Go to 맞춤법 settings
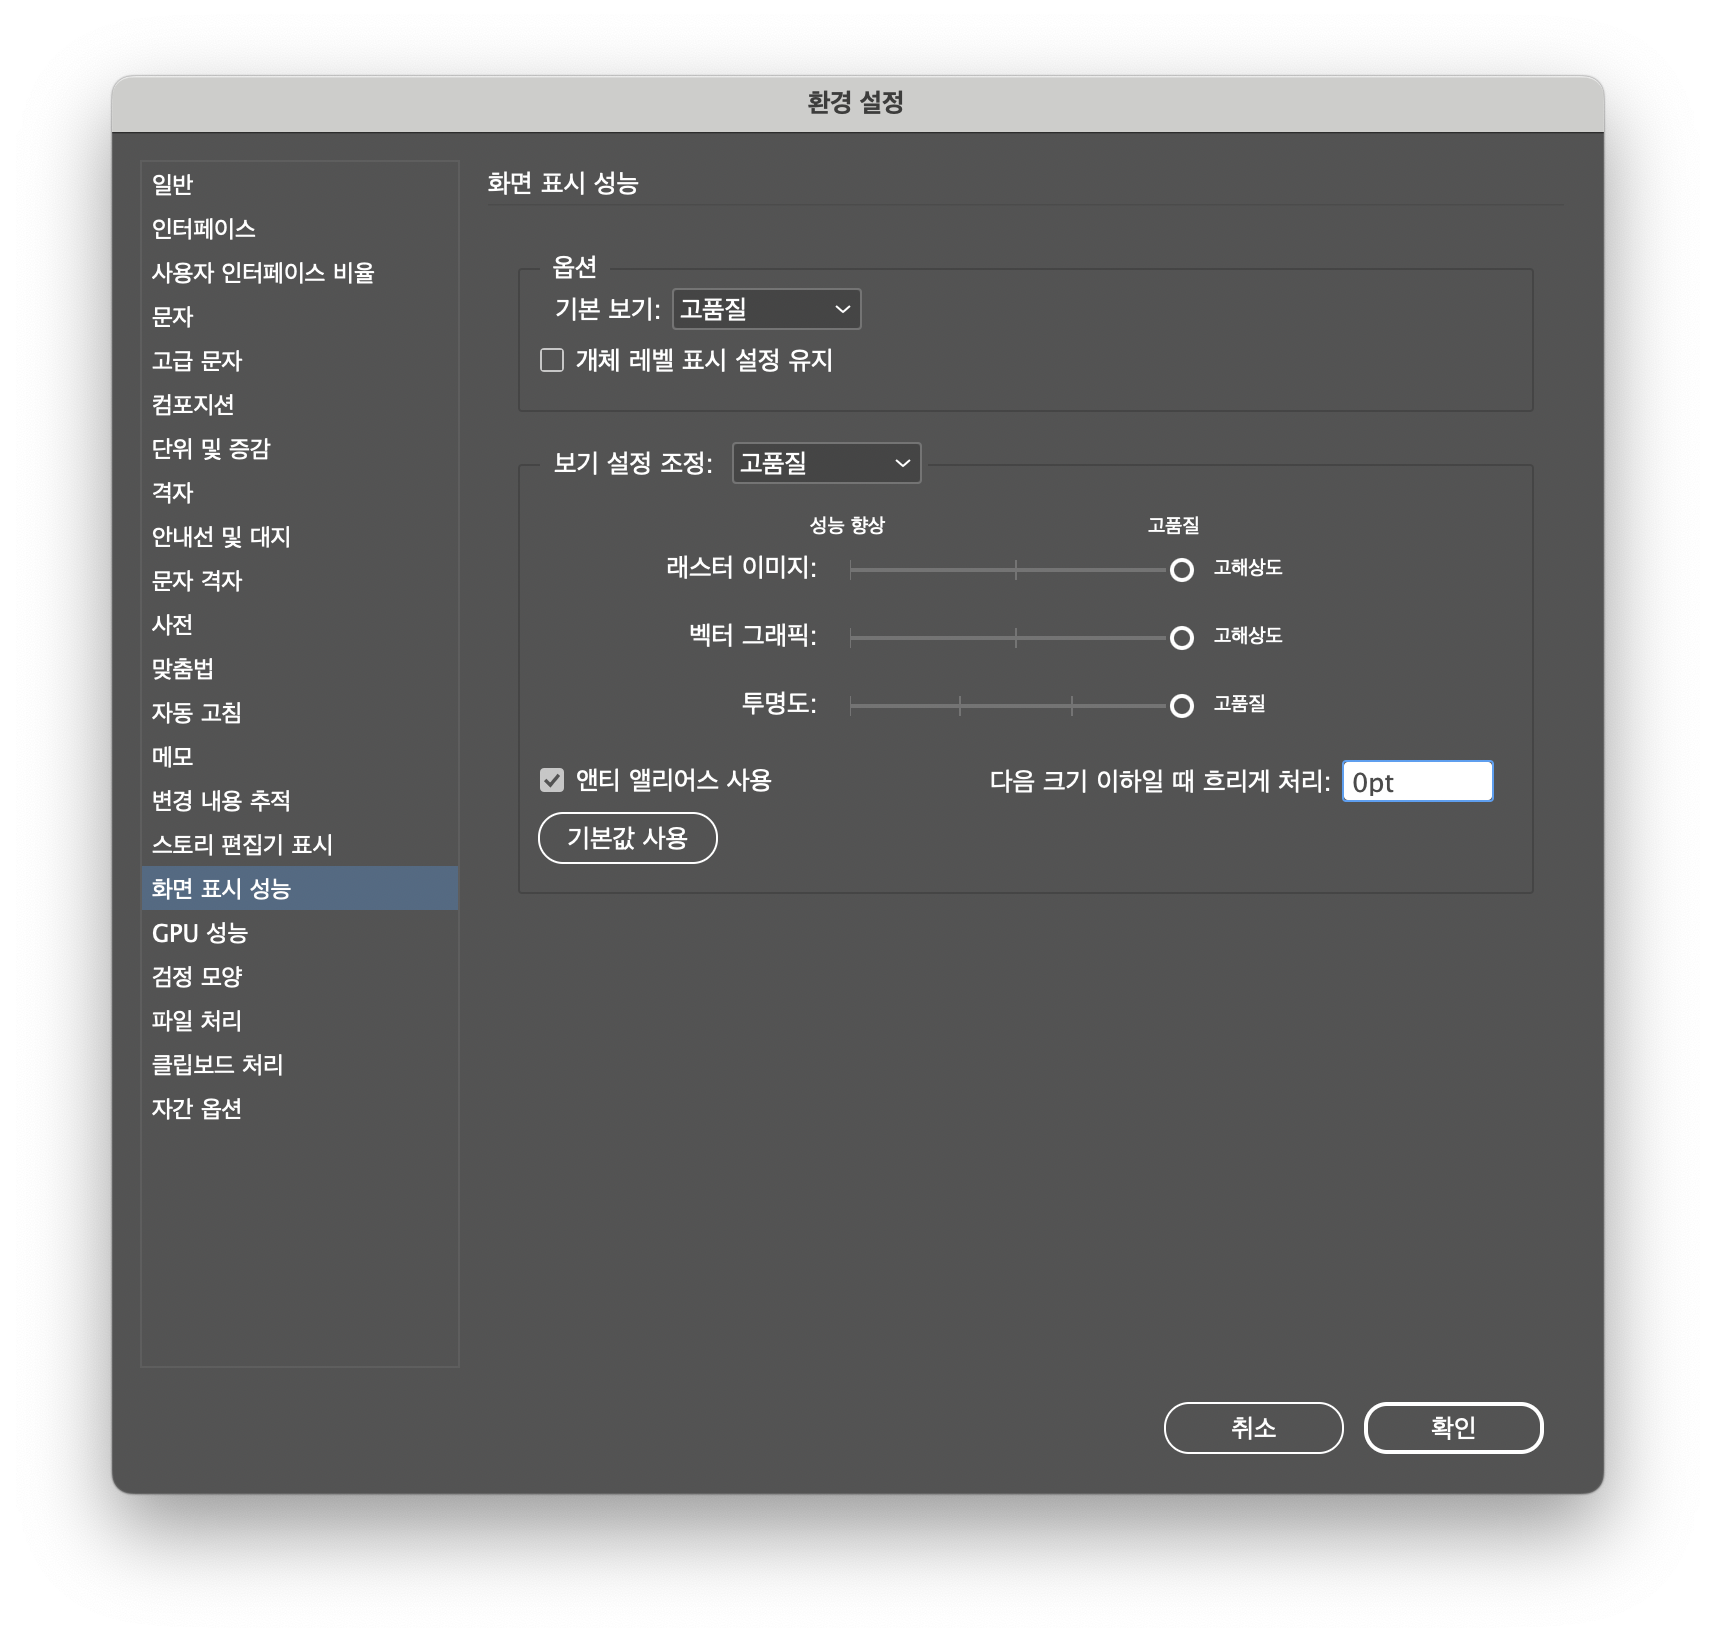The width and height of the screenshot is (1716, 1642). (299, 668)
